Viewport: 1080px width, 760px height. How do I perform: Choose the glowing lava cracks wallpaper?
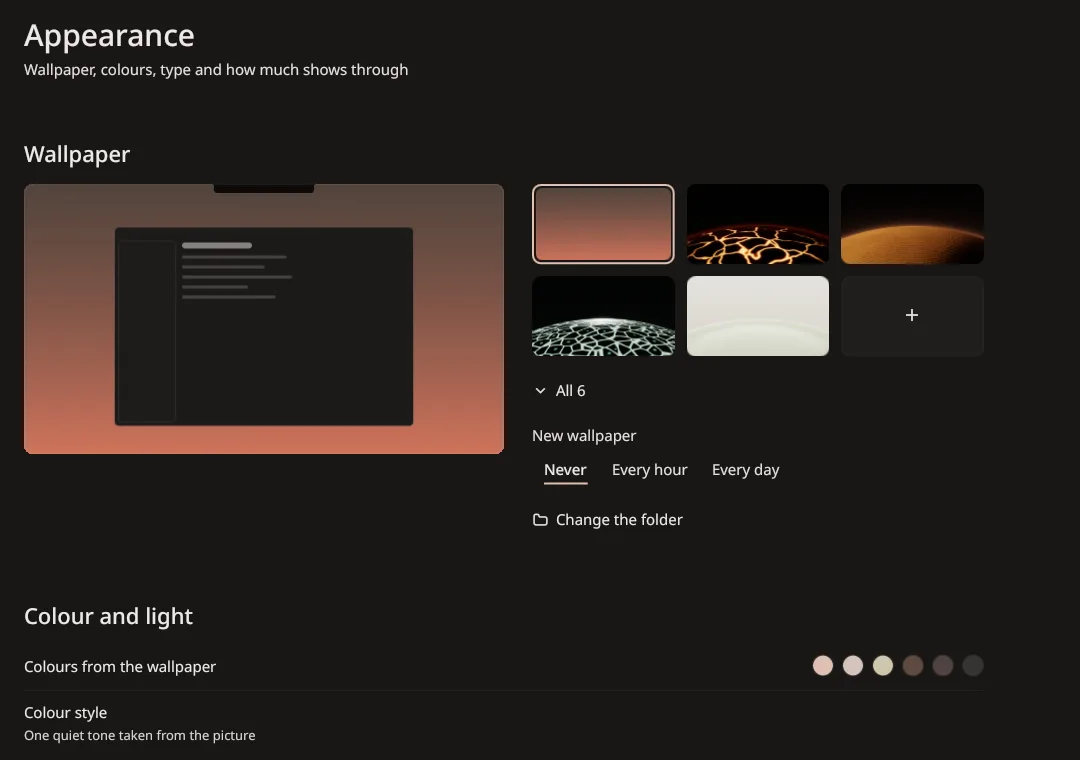click(x=758, y=224)
